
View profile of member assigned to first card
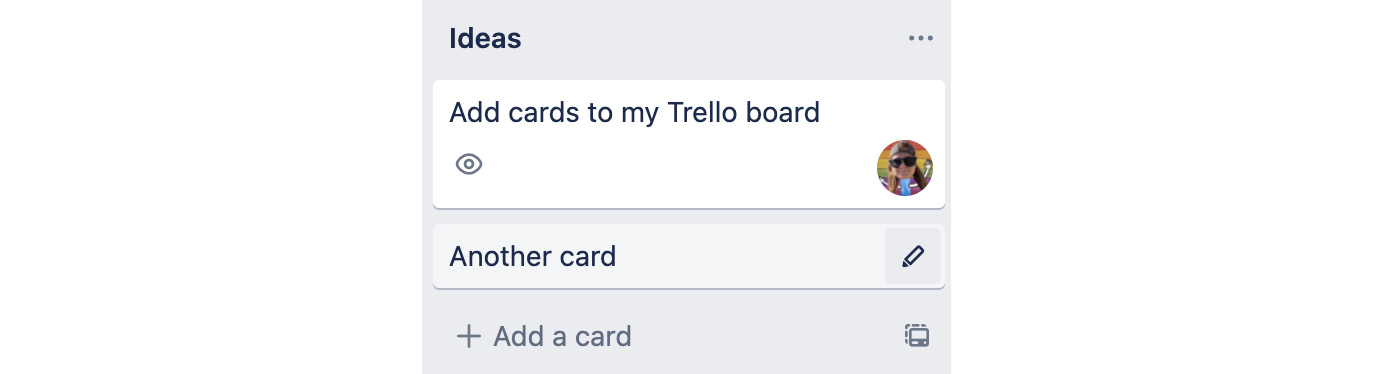(x=905, y=168)
